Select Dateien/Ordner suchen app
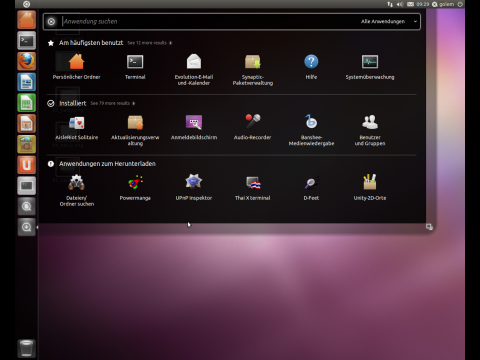This screenshot has width=480, height=360. point(77,190)
